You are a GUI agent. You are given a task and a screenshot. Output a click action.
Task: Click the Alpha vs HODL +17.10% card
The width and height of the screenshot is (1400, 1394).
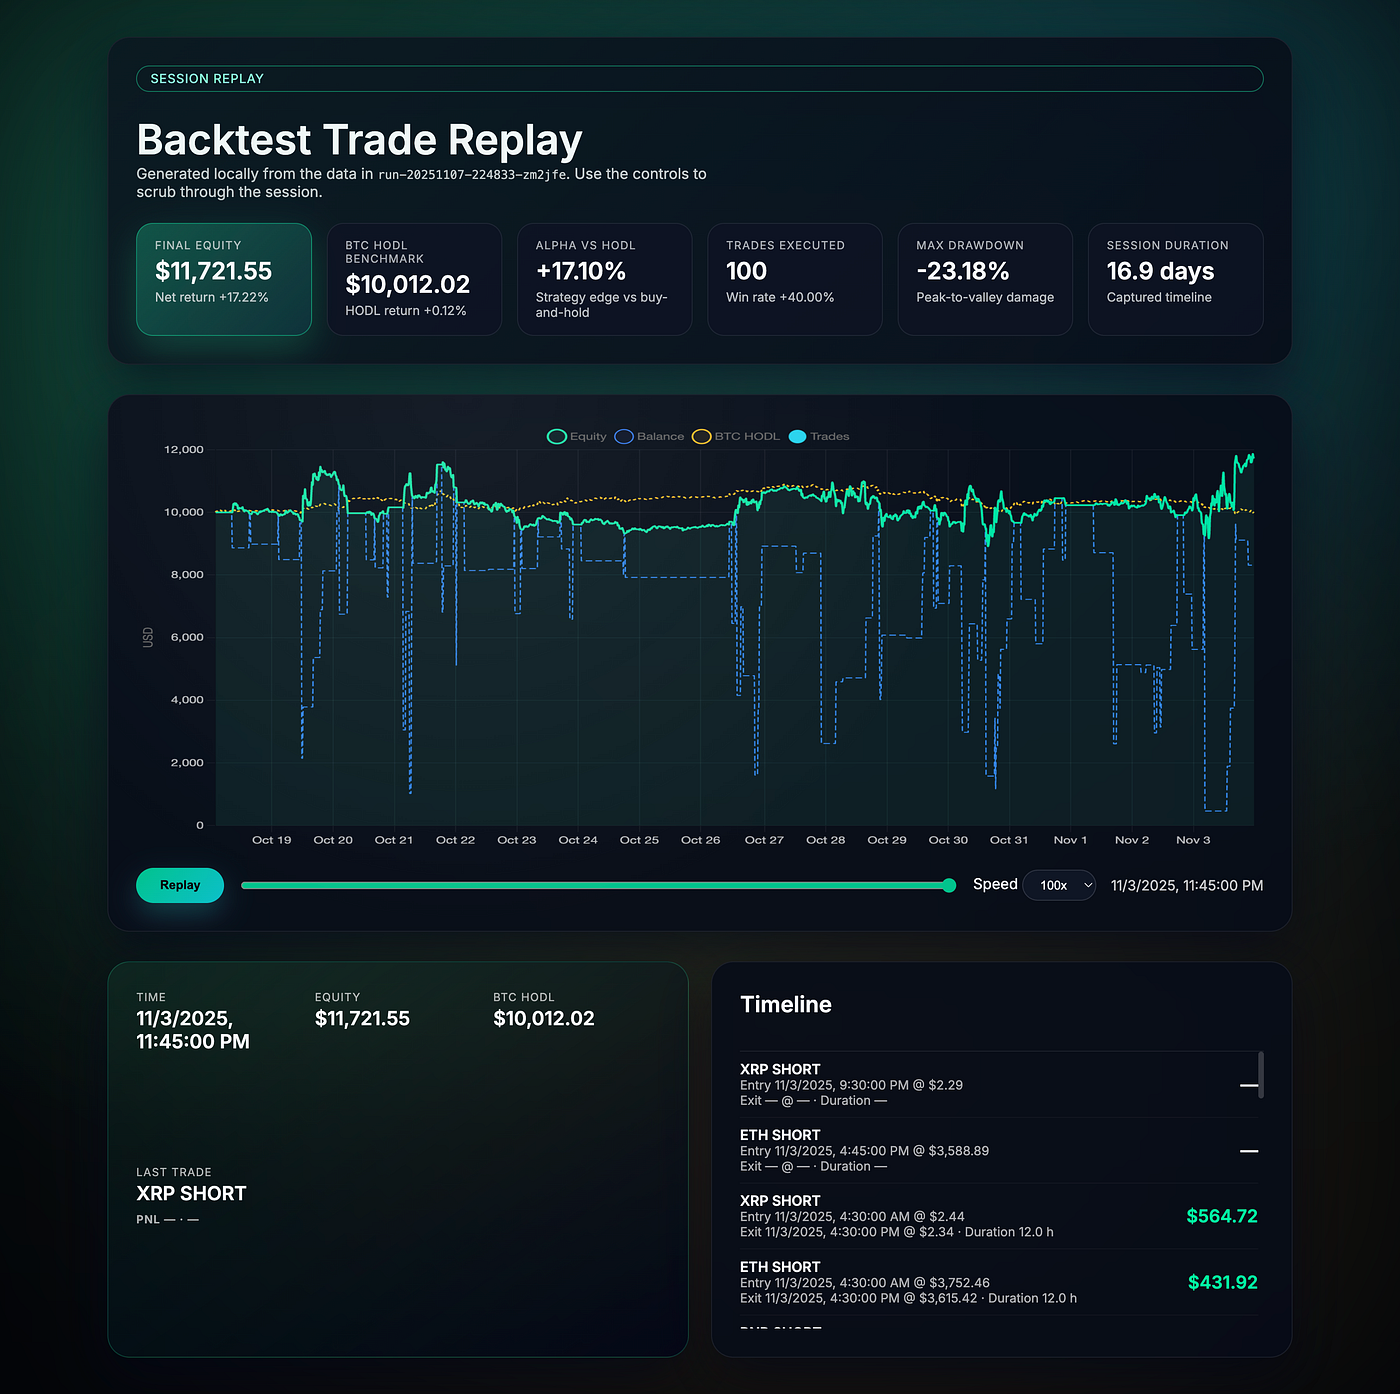[x=605, y=279]
